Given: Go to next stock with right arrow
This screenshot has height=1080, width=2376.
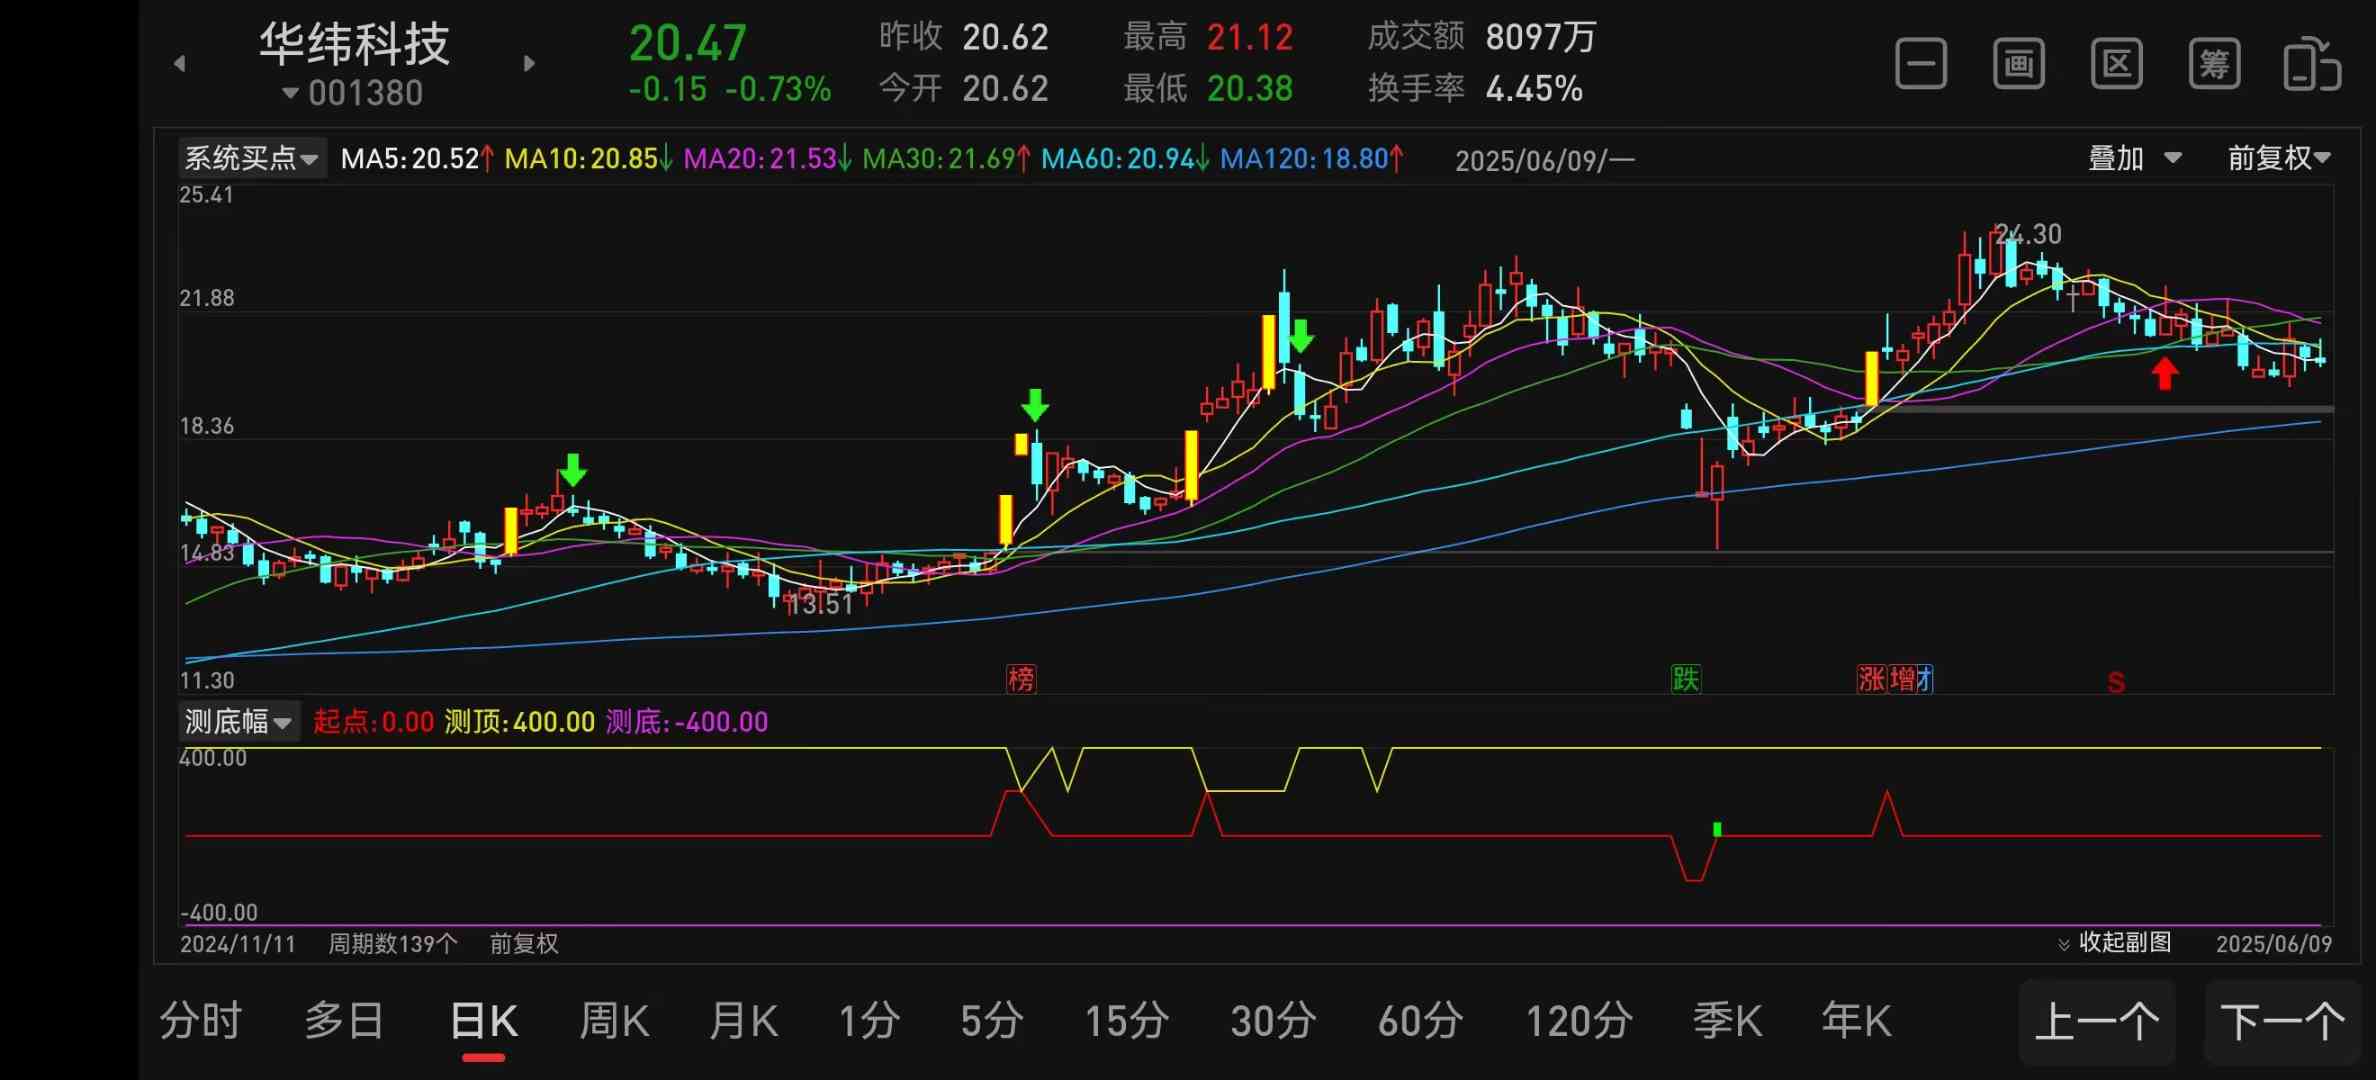Looking at the screenshot, I should (529, 64).
